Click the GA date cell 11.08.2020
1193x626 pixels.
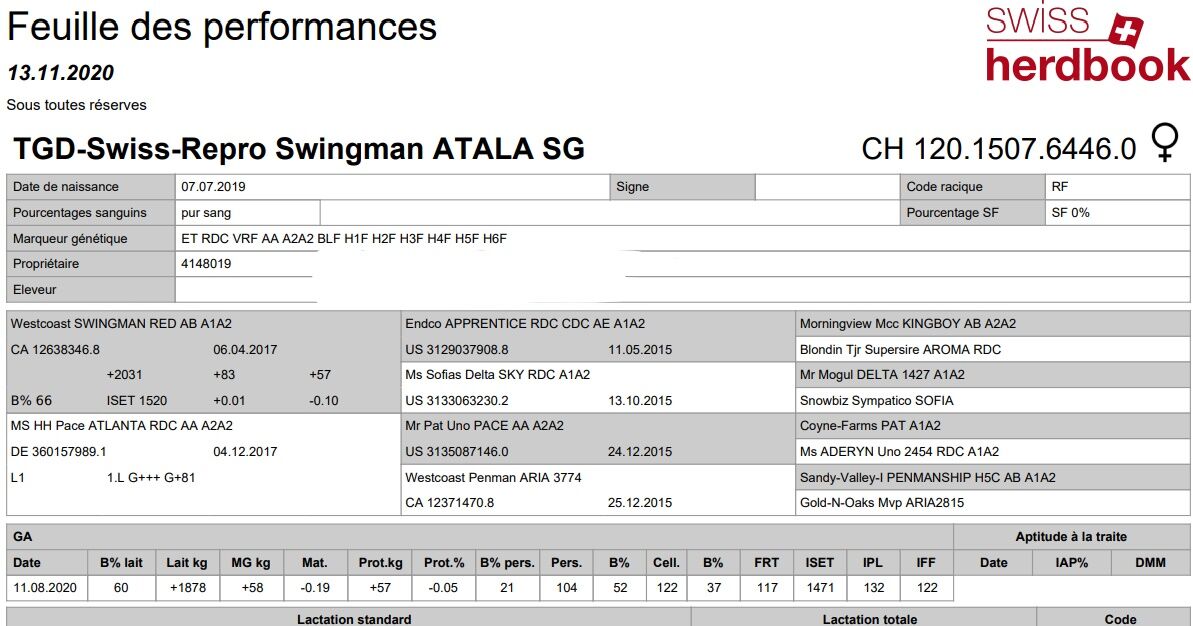tap(46, 588)
